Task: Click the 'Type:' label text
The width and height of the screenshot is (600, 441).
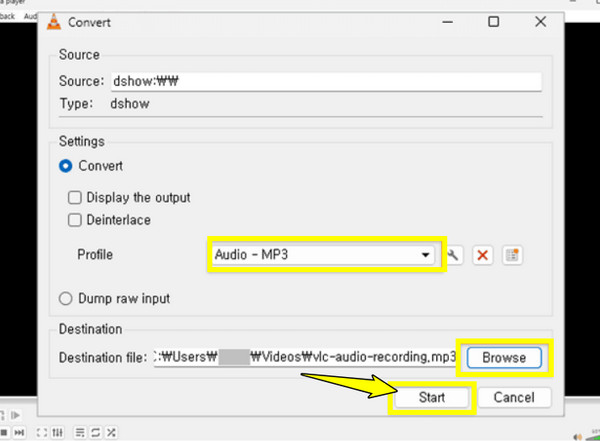Action: 76,104
